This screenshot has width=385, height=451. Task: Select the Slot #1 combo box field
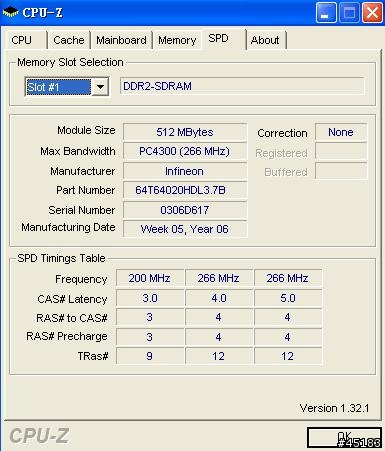pyautogui.click(x=67, y=87)
